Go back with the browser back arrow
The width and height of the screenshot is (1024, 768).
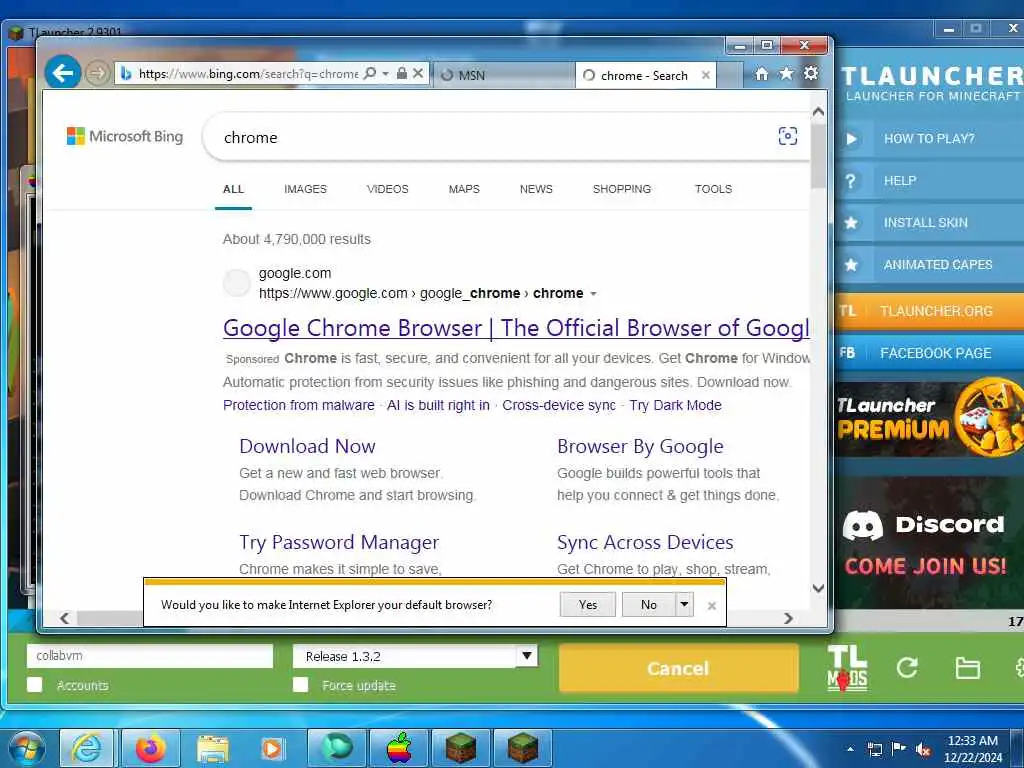(x=63, y=72)
